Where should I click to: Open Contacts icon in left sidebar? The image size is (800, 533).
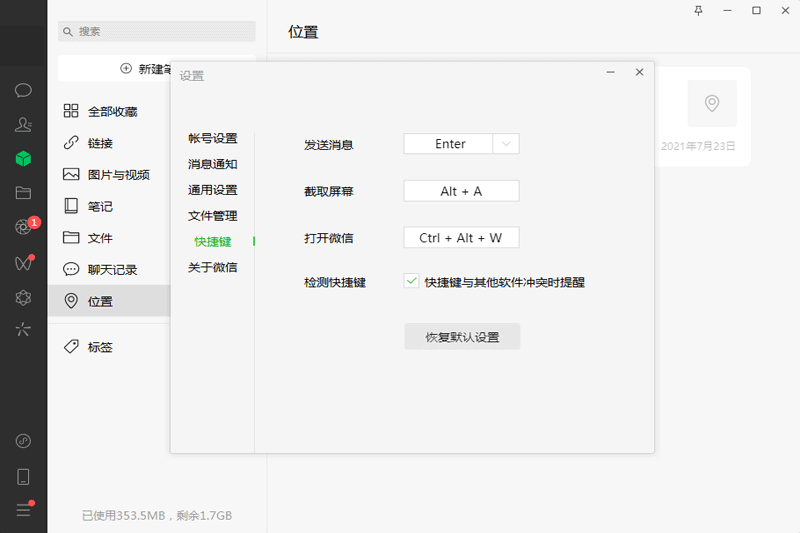click(23, 124)
